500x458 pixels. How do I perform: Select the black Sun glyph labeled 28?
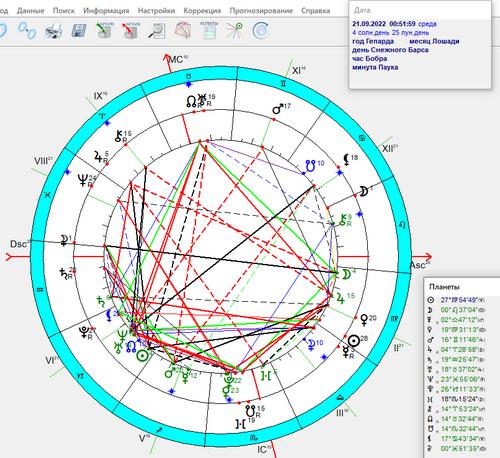353,341
